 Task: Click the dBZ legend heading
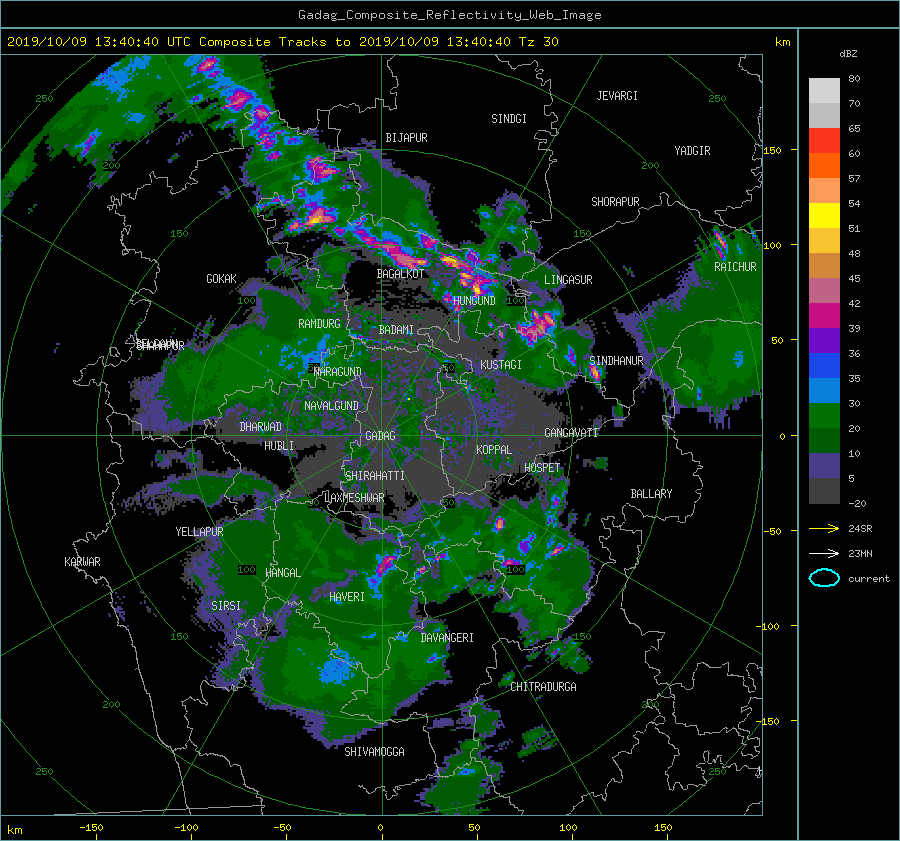[848, 53]
